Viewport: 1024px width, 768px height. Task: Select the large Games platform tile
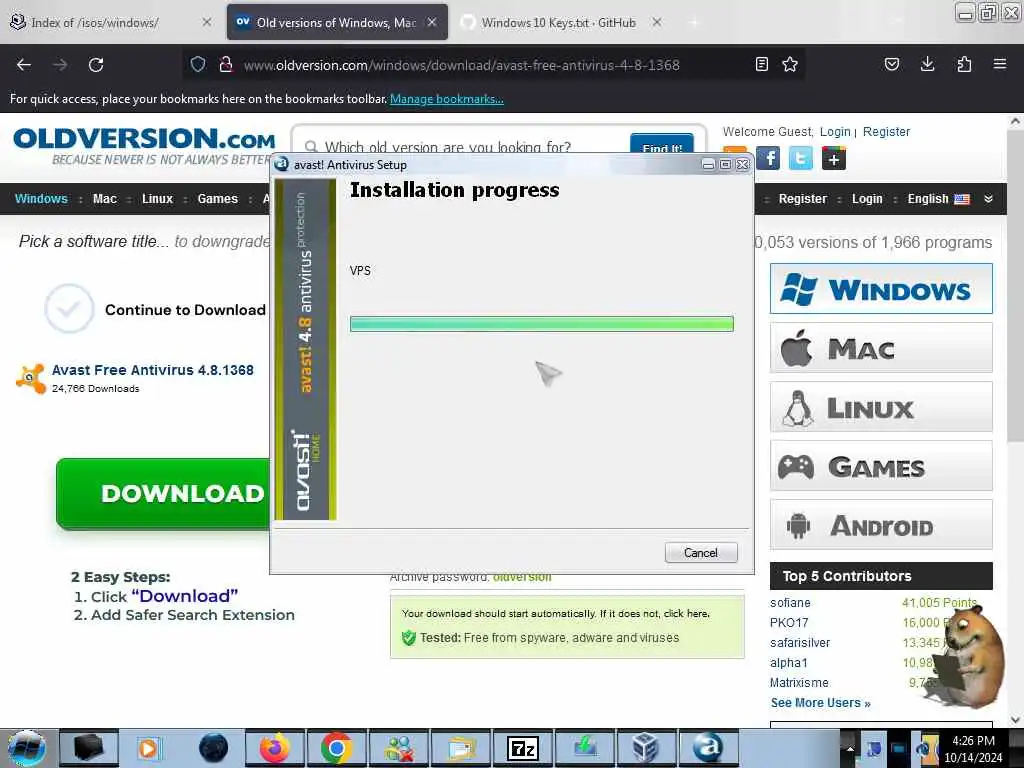point(881,466)
